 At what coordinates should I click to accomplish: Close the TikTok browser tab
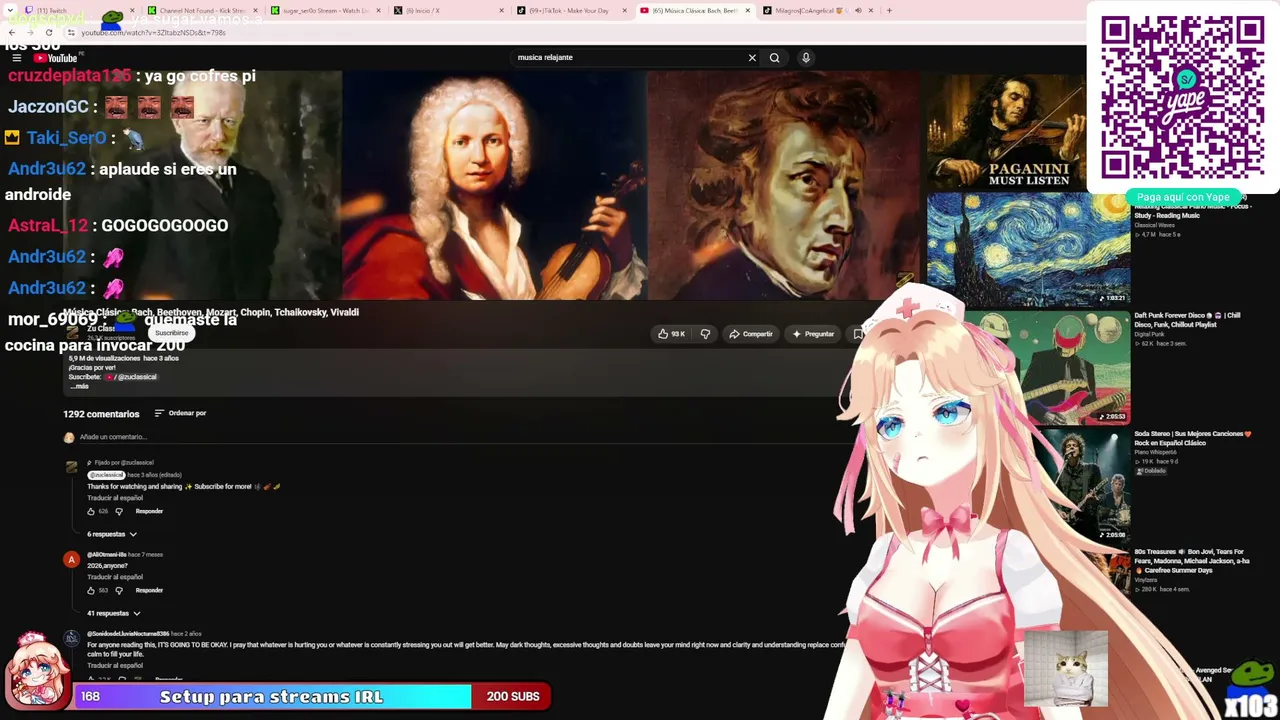coord(625,10)
